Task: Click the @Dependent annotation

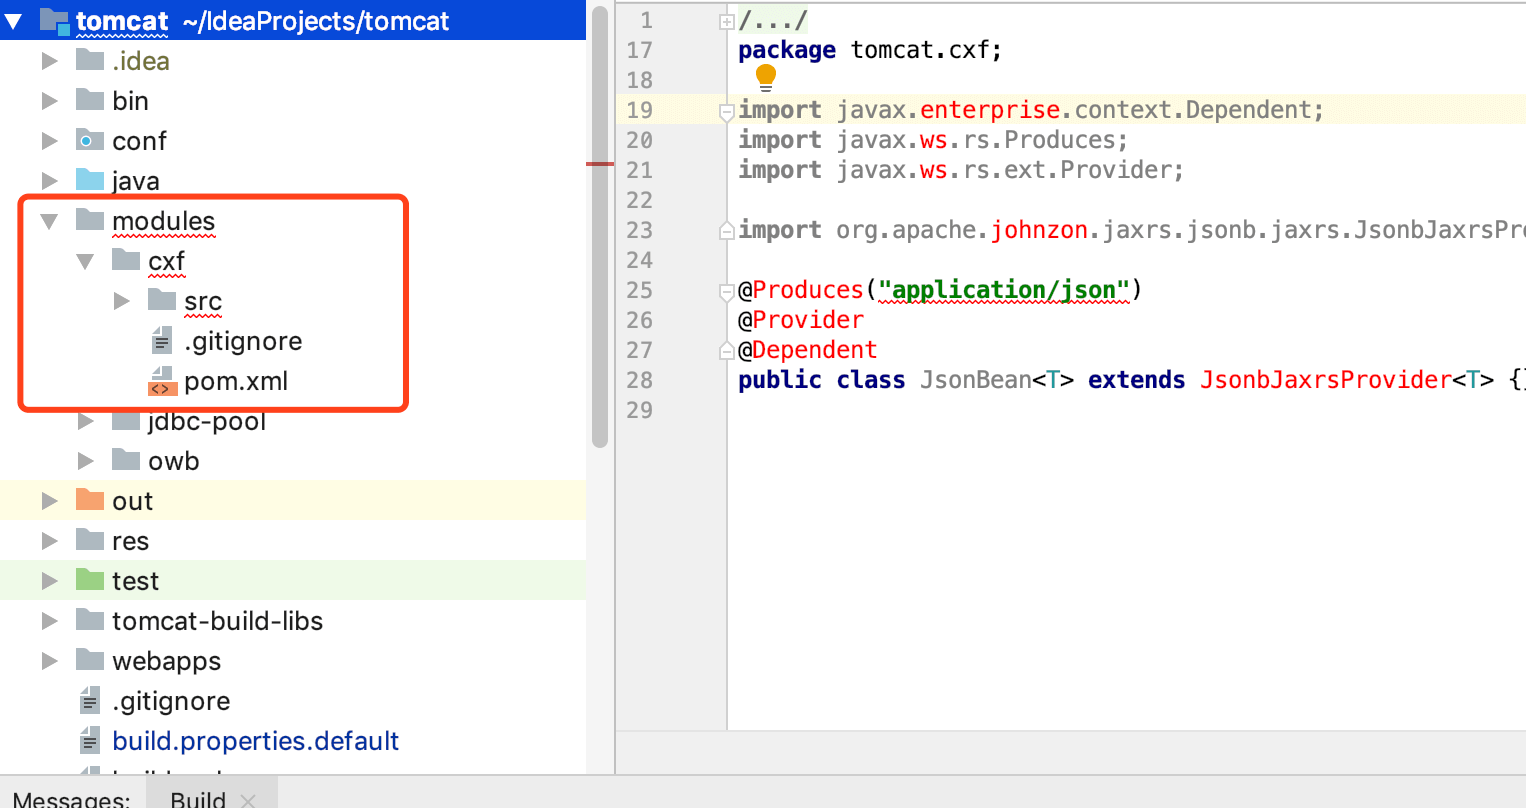Action: pyautogui.click(x=808, y=350)
